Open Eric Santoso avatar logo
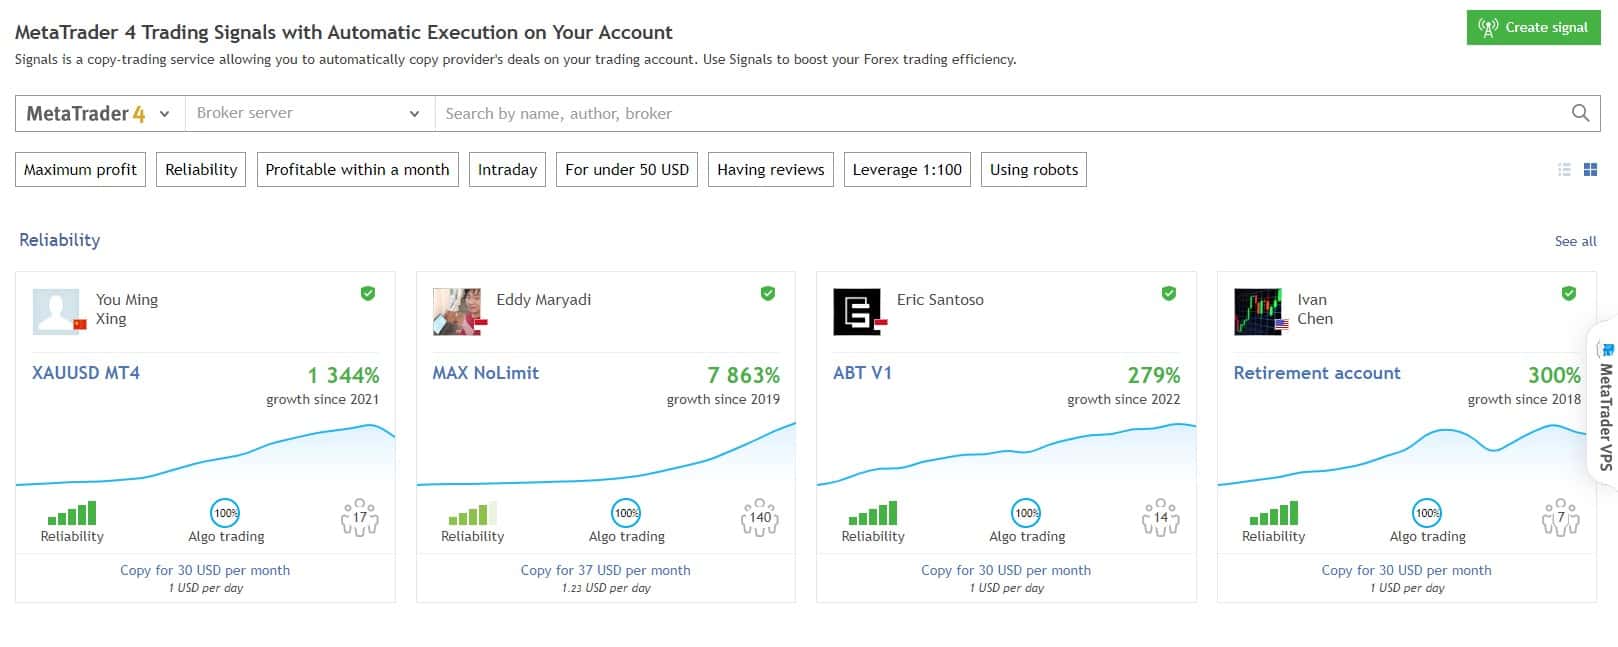Screen dimensions: 1618x647 (857, 312)
